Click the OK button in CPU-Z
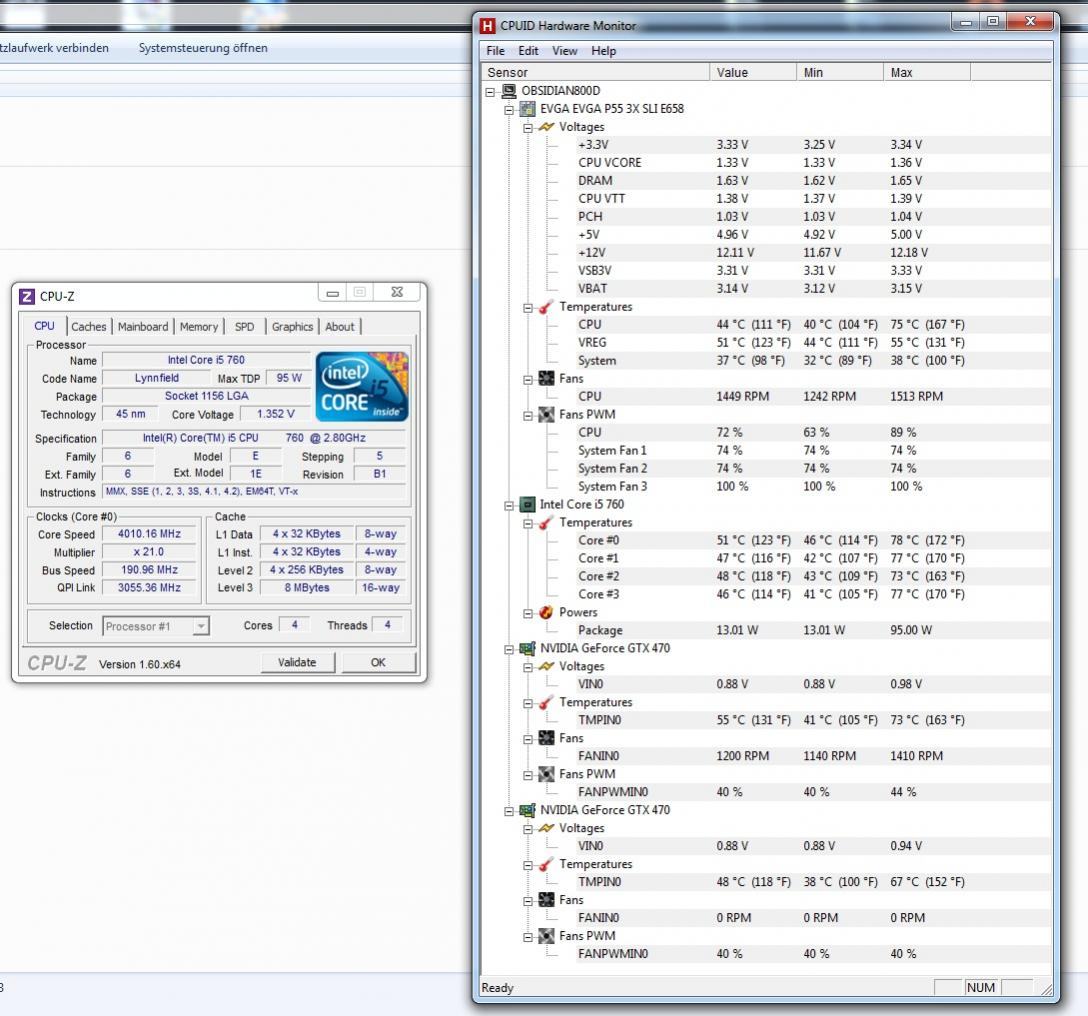Viewport: 1088px width, 1016px height. [x=378, y=662]
